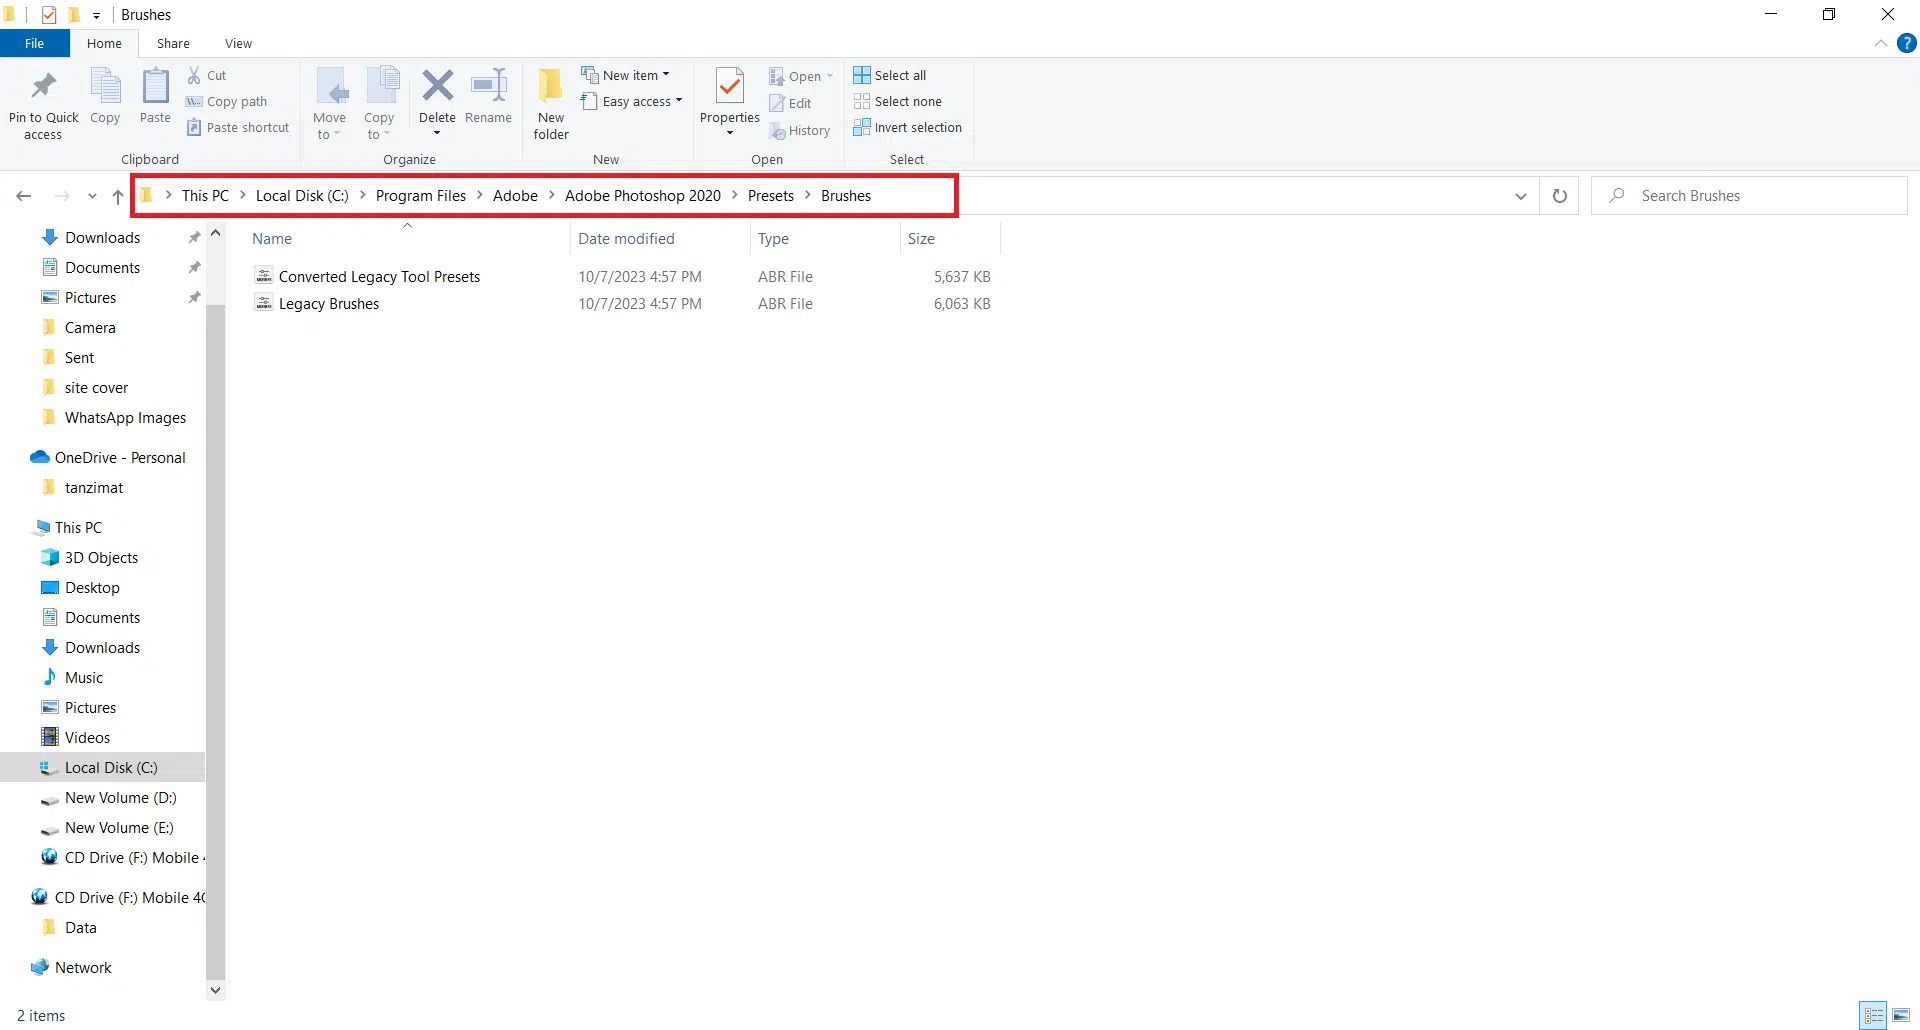Image resolution: width=1920 pixels, height=1030 pixels.
Task: Click the Refresh button beside address bar
Action: coord(1559,196)
